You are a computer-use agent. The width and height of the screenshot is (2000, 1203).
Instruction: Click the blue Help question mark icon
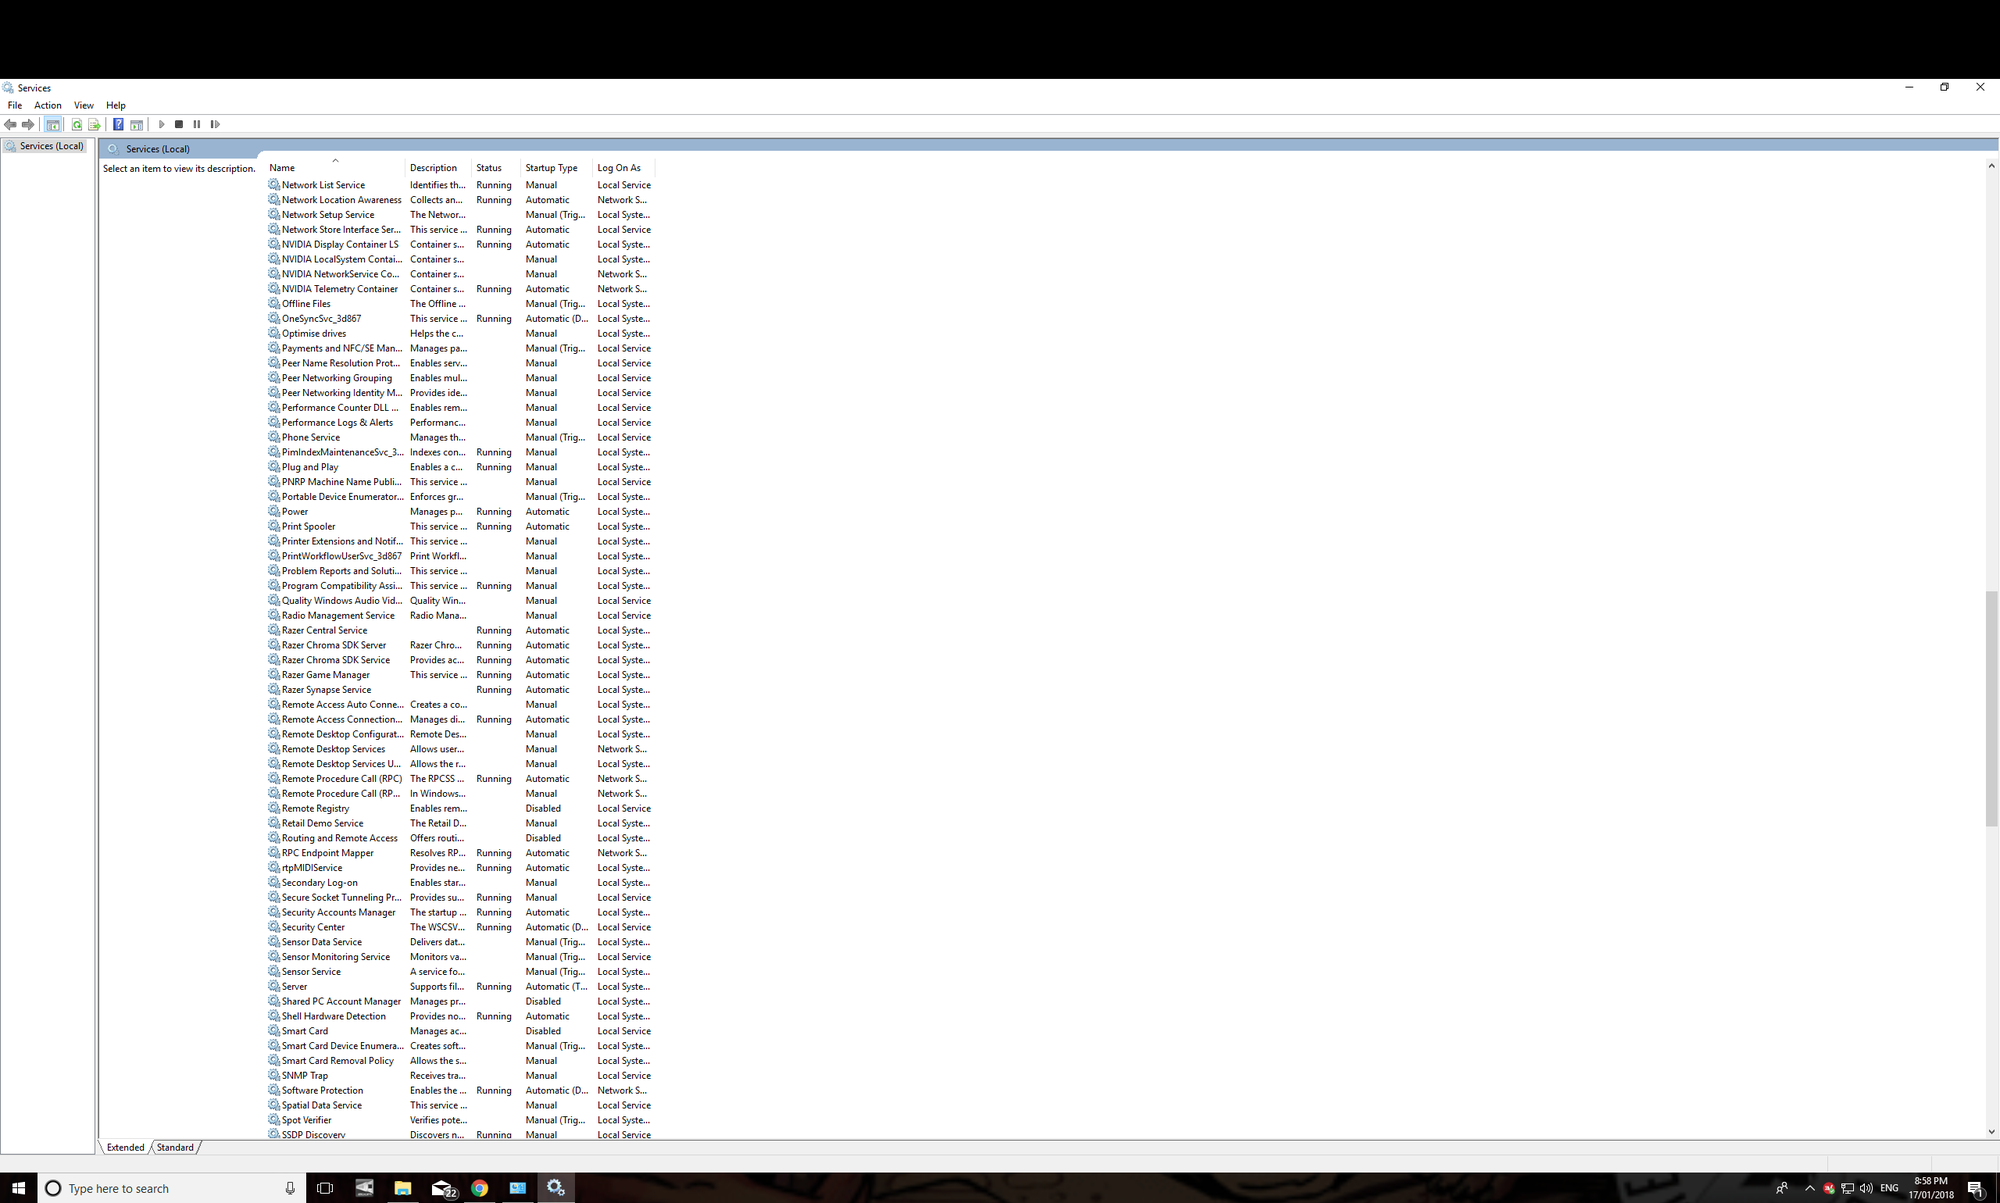[118, 125]
